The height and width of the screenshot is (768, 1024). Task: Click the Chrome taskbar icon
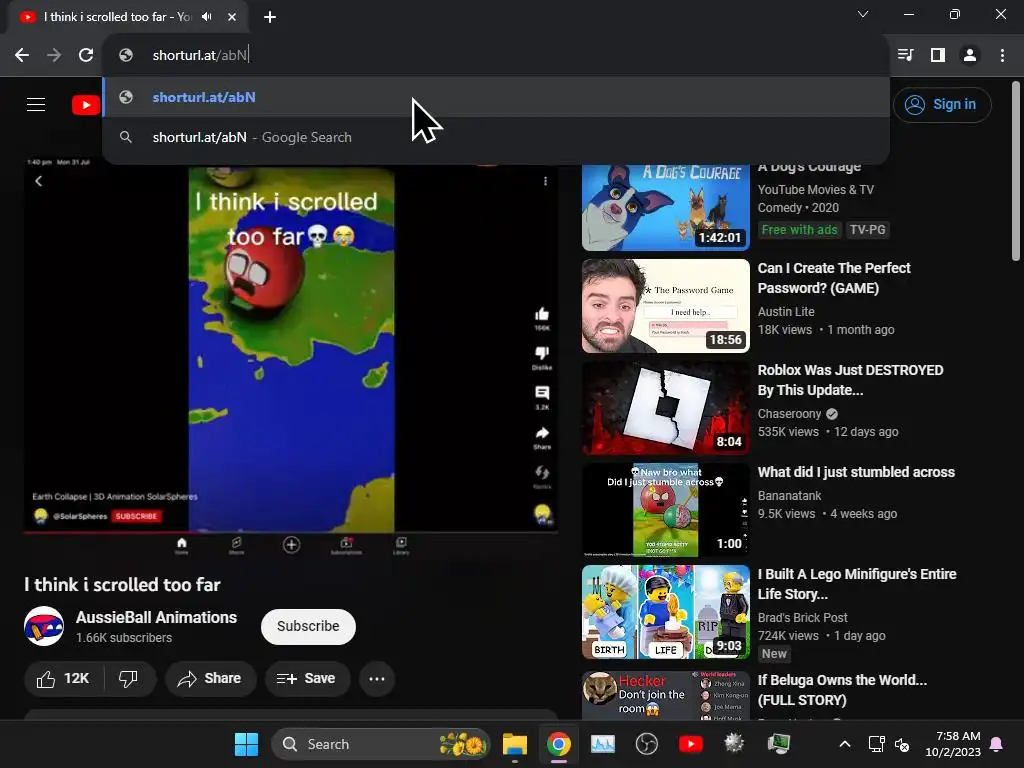point(558,744)
